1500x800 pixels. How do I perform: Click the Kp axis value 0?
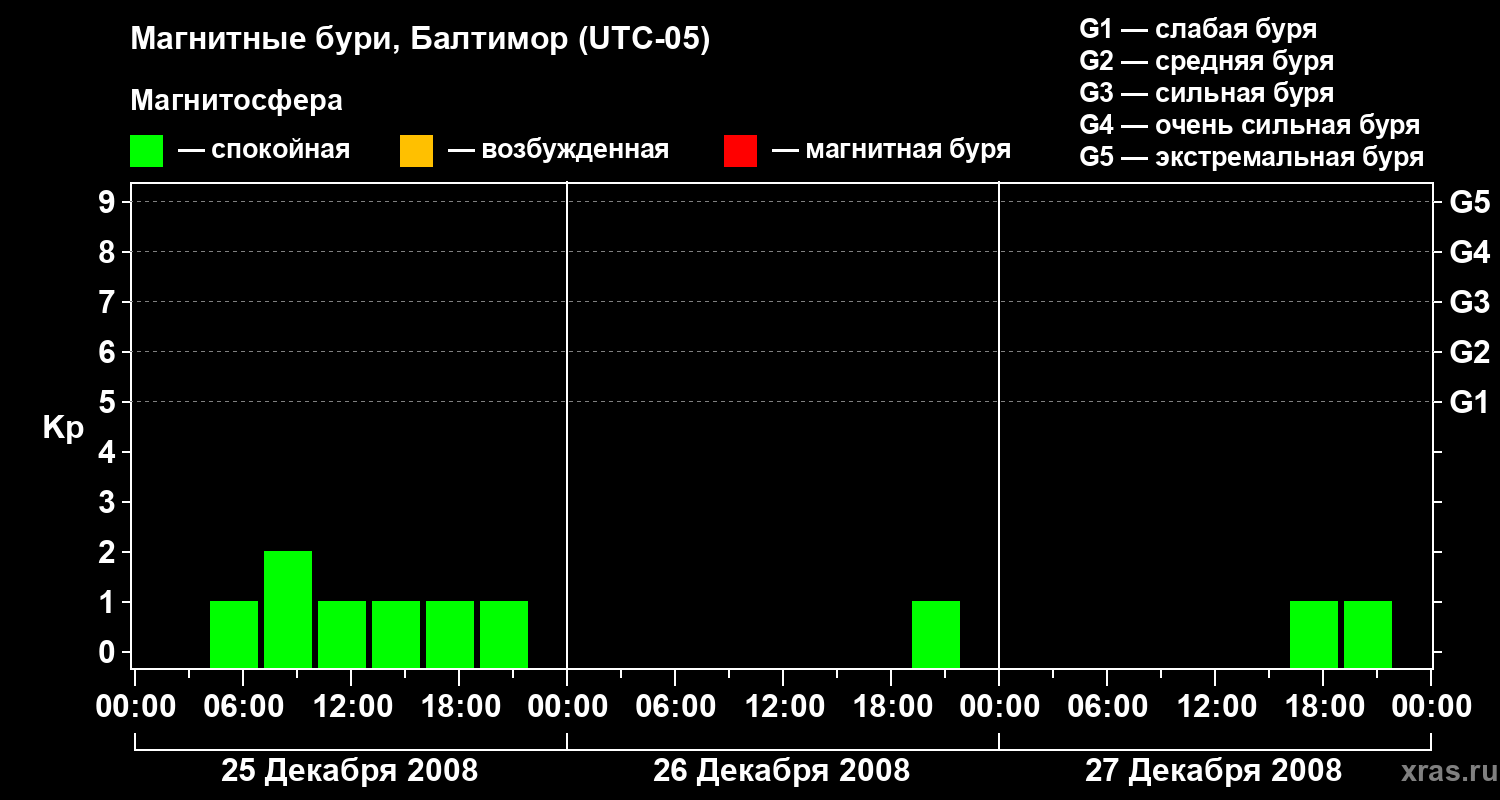click(109, 653)
